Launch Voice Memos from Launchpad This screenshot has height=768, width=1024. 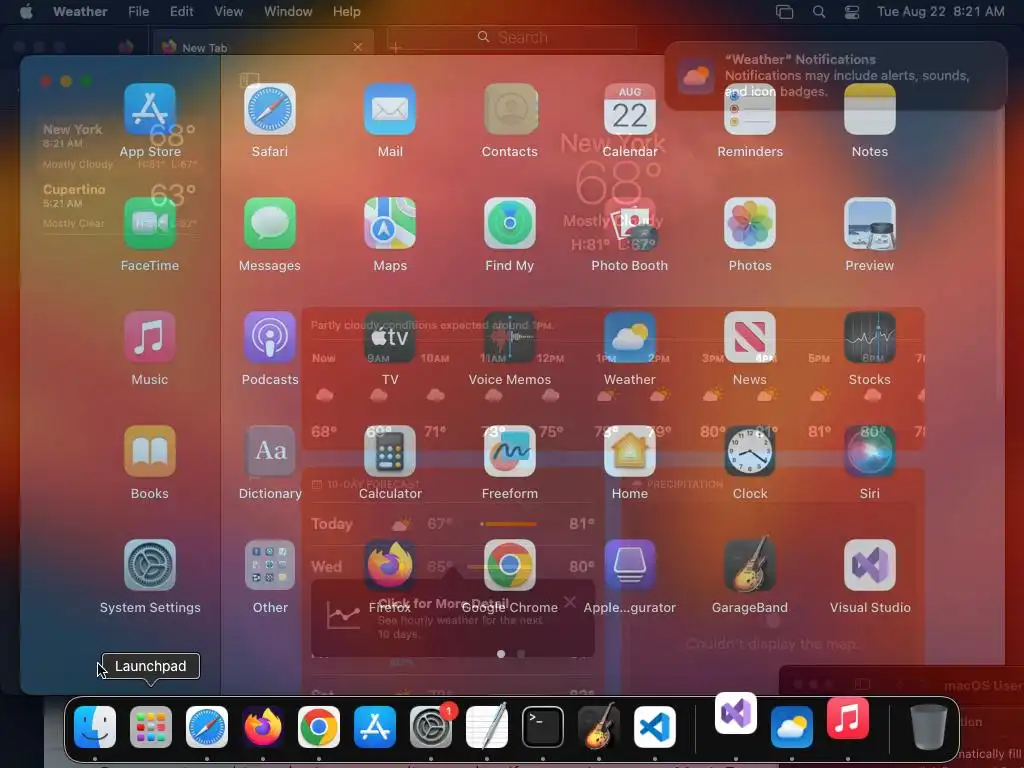[510, 337]
